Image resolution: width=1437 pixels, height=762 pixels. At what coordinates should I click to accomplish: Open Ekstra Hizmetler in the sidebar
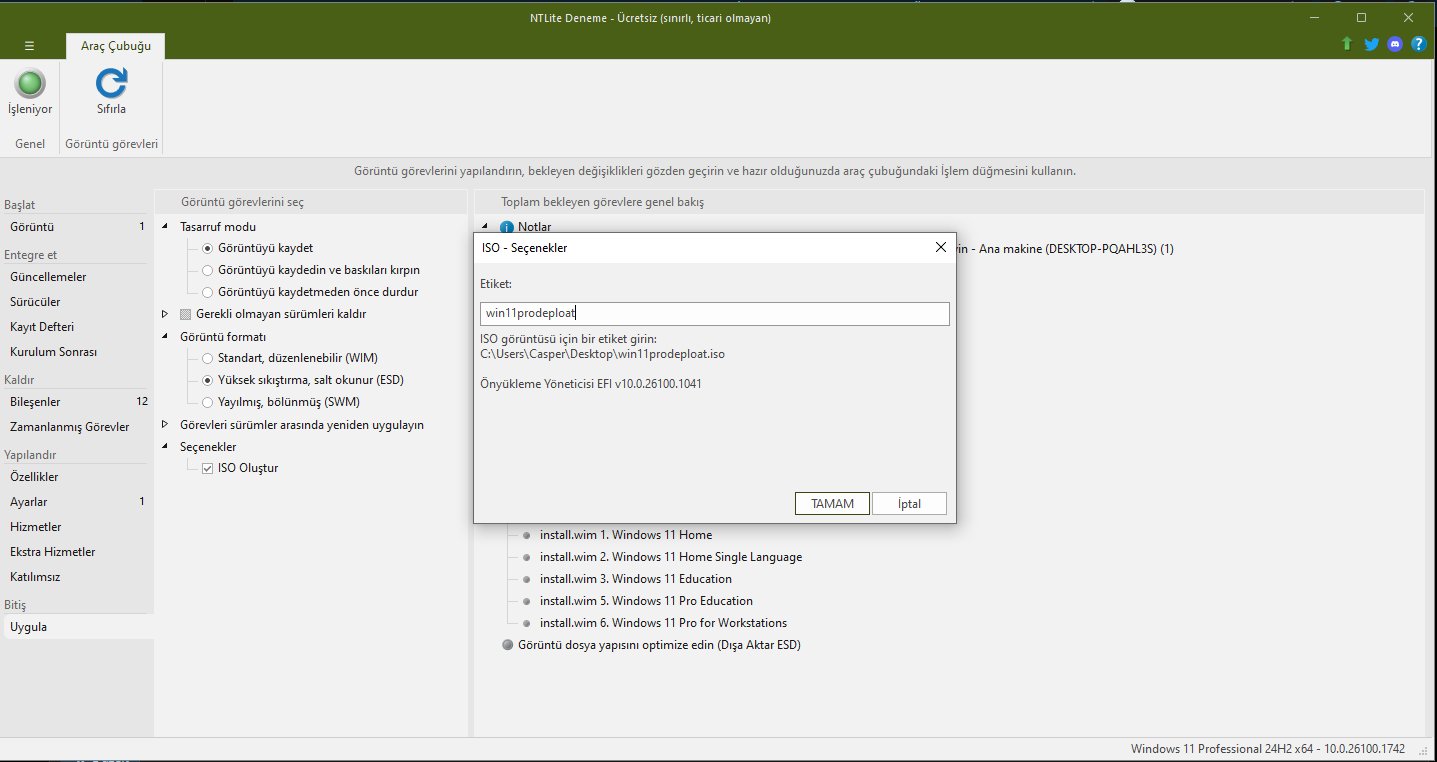click(77, 552)
